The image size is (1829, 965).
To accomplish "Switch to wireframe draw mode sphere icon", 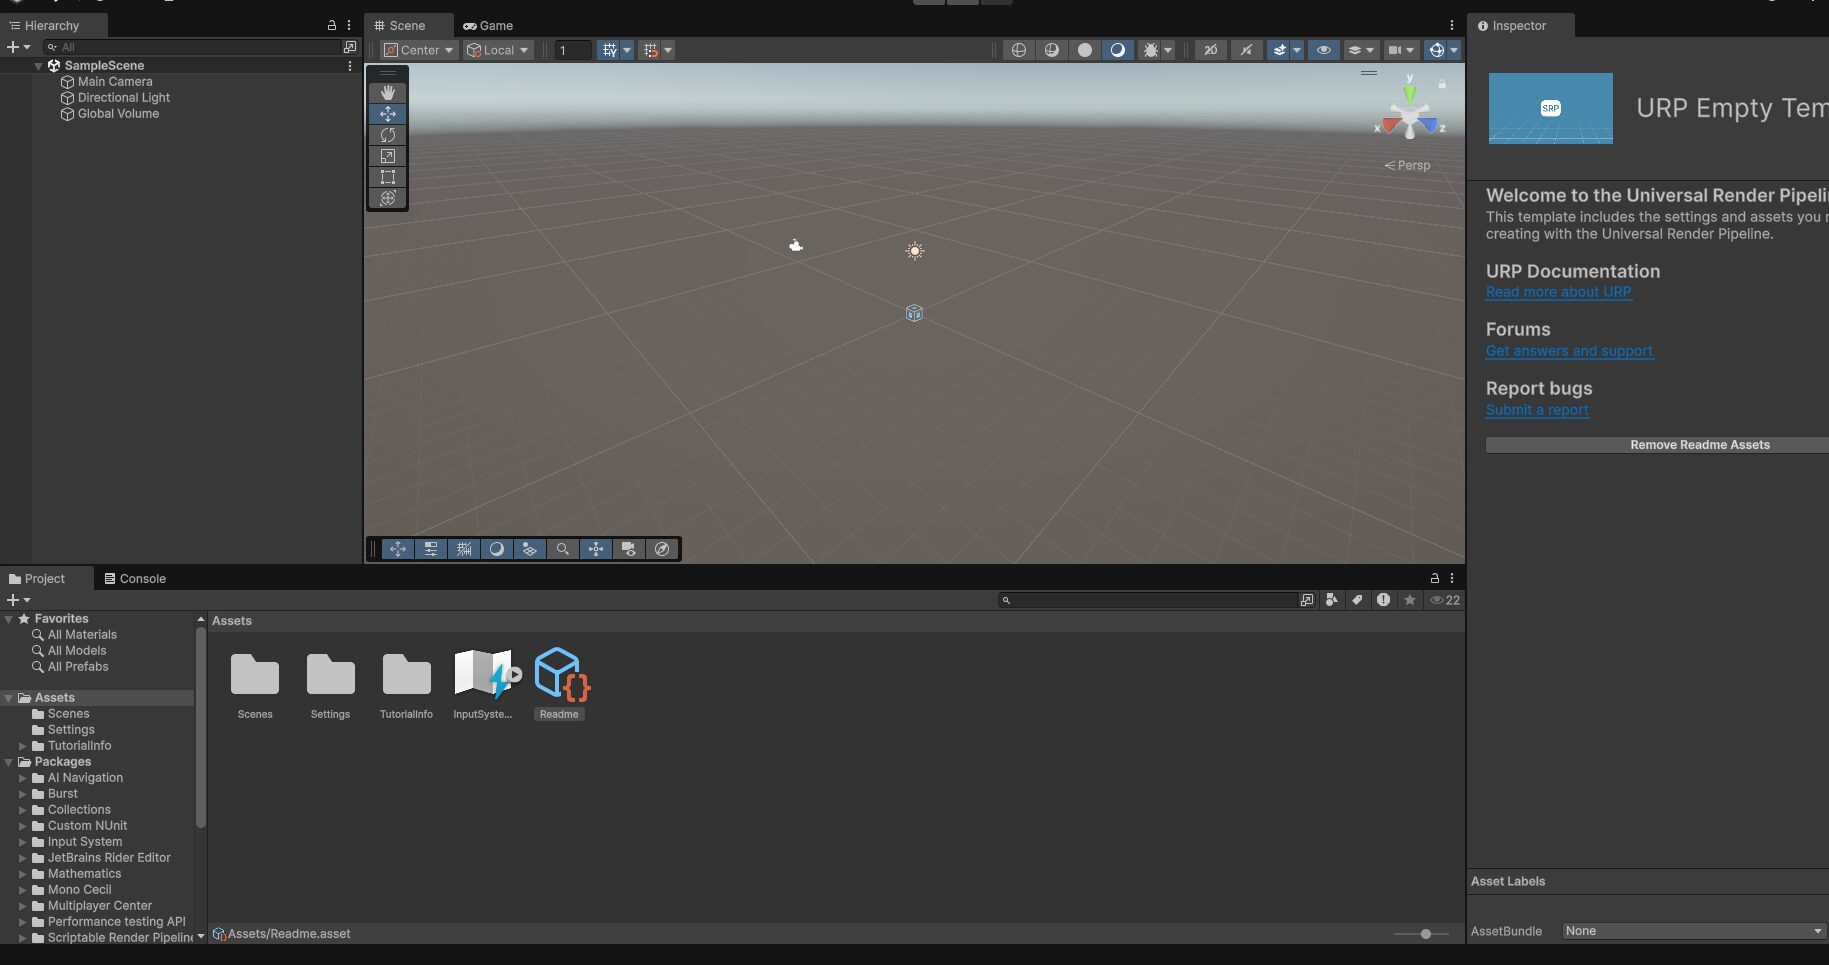I will 1018,50.
